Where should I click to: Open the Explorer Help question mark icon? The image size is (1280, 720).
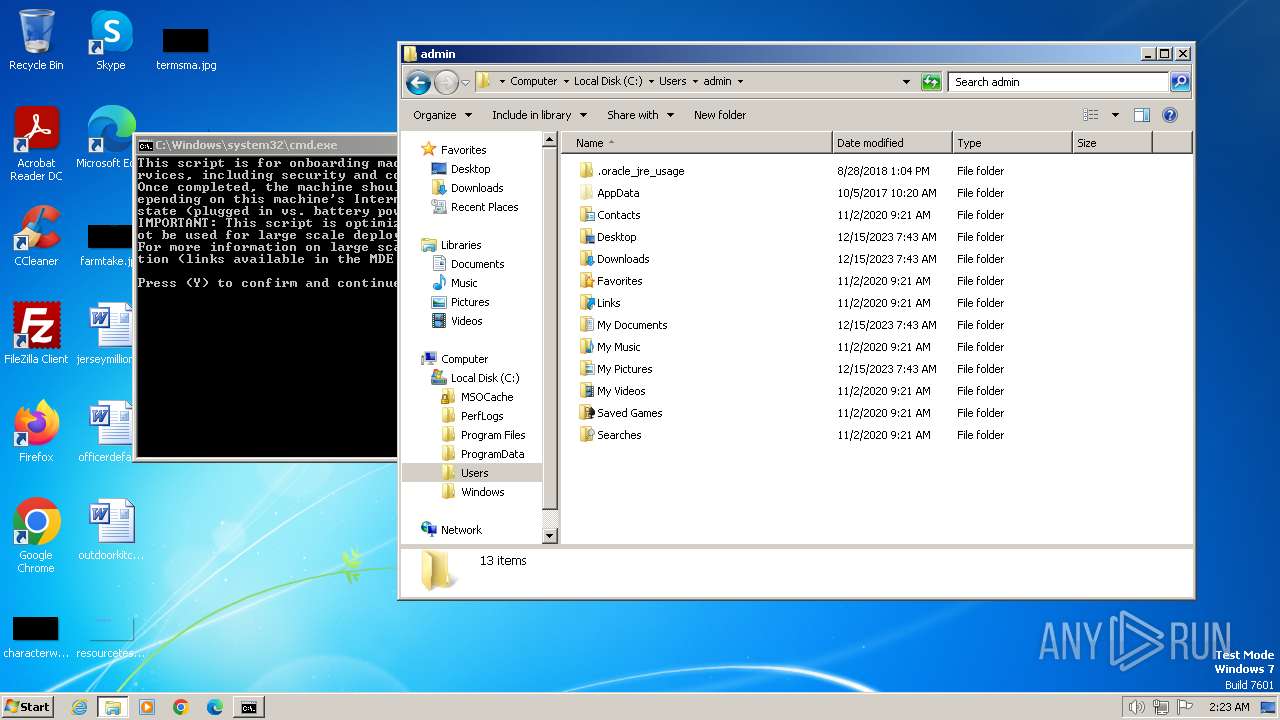pos(1170,115)
